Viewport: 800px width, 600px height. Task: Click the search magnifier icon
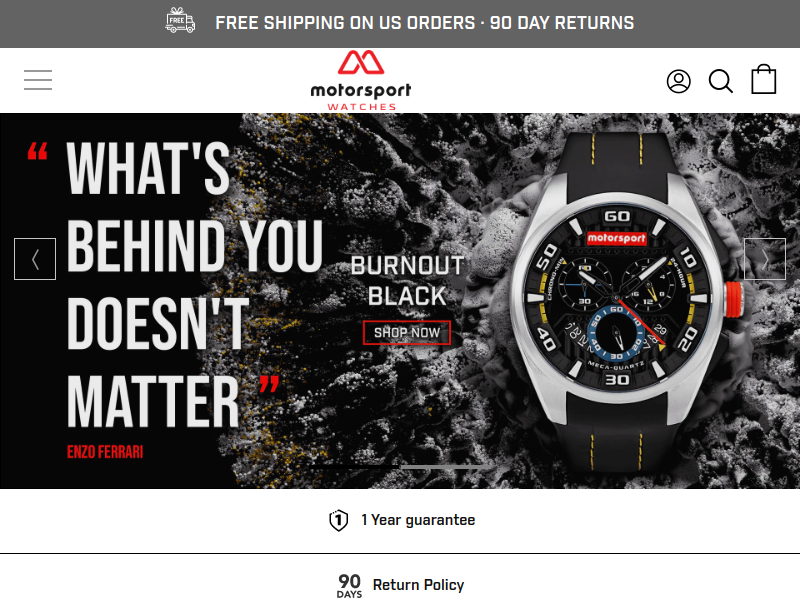(721, 81)
